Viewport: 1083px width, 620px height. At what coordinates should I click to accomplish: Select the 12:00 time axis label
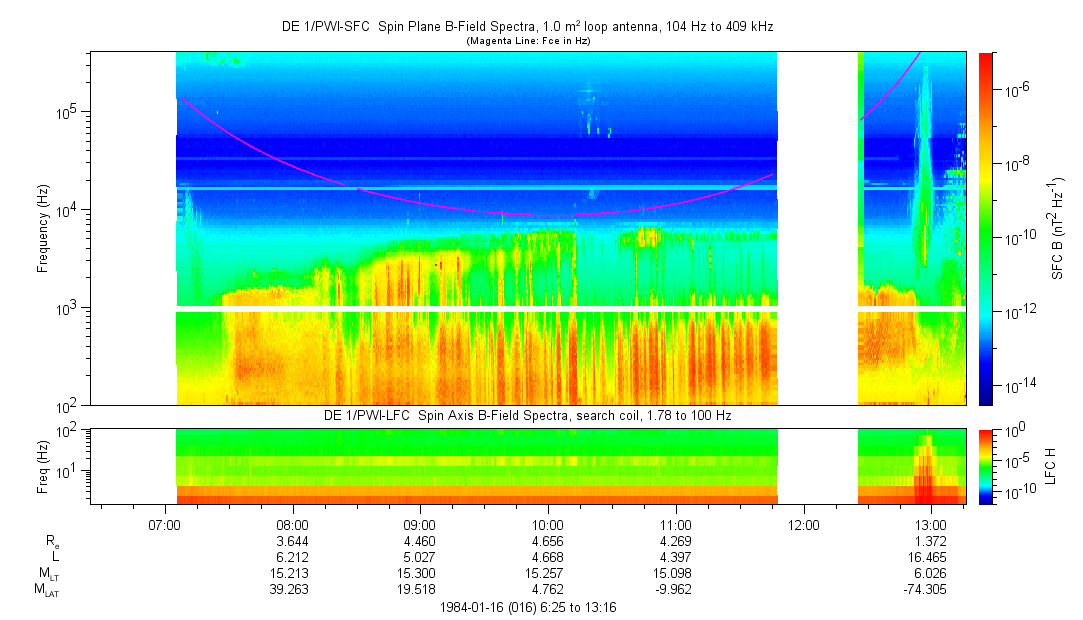803,525
